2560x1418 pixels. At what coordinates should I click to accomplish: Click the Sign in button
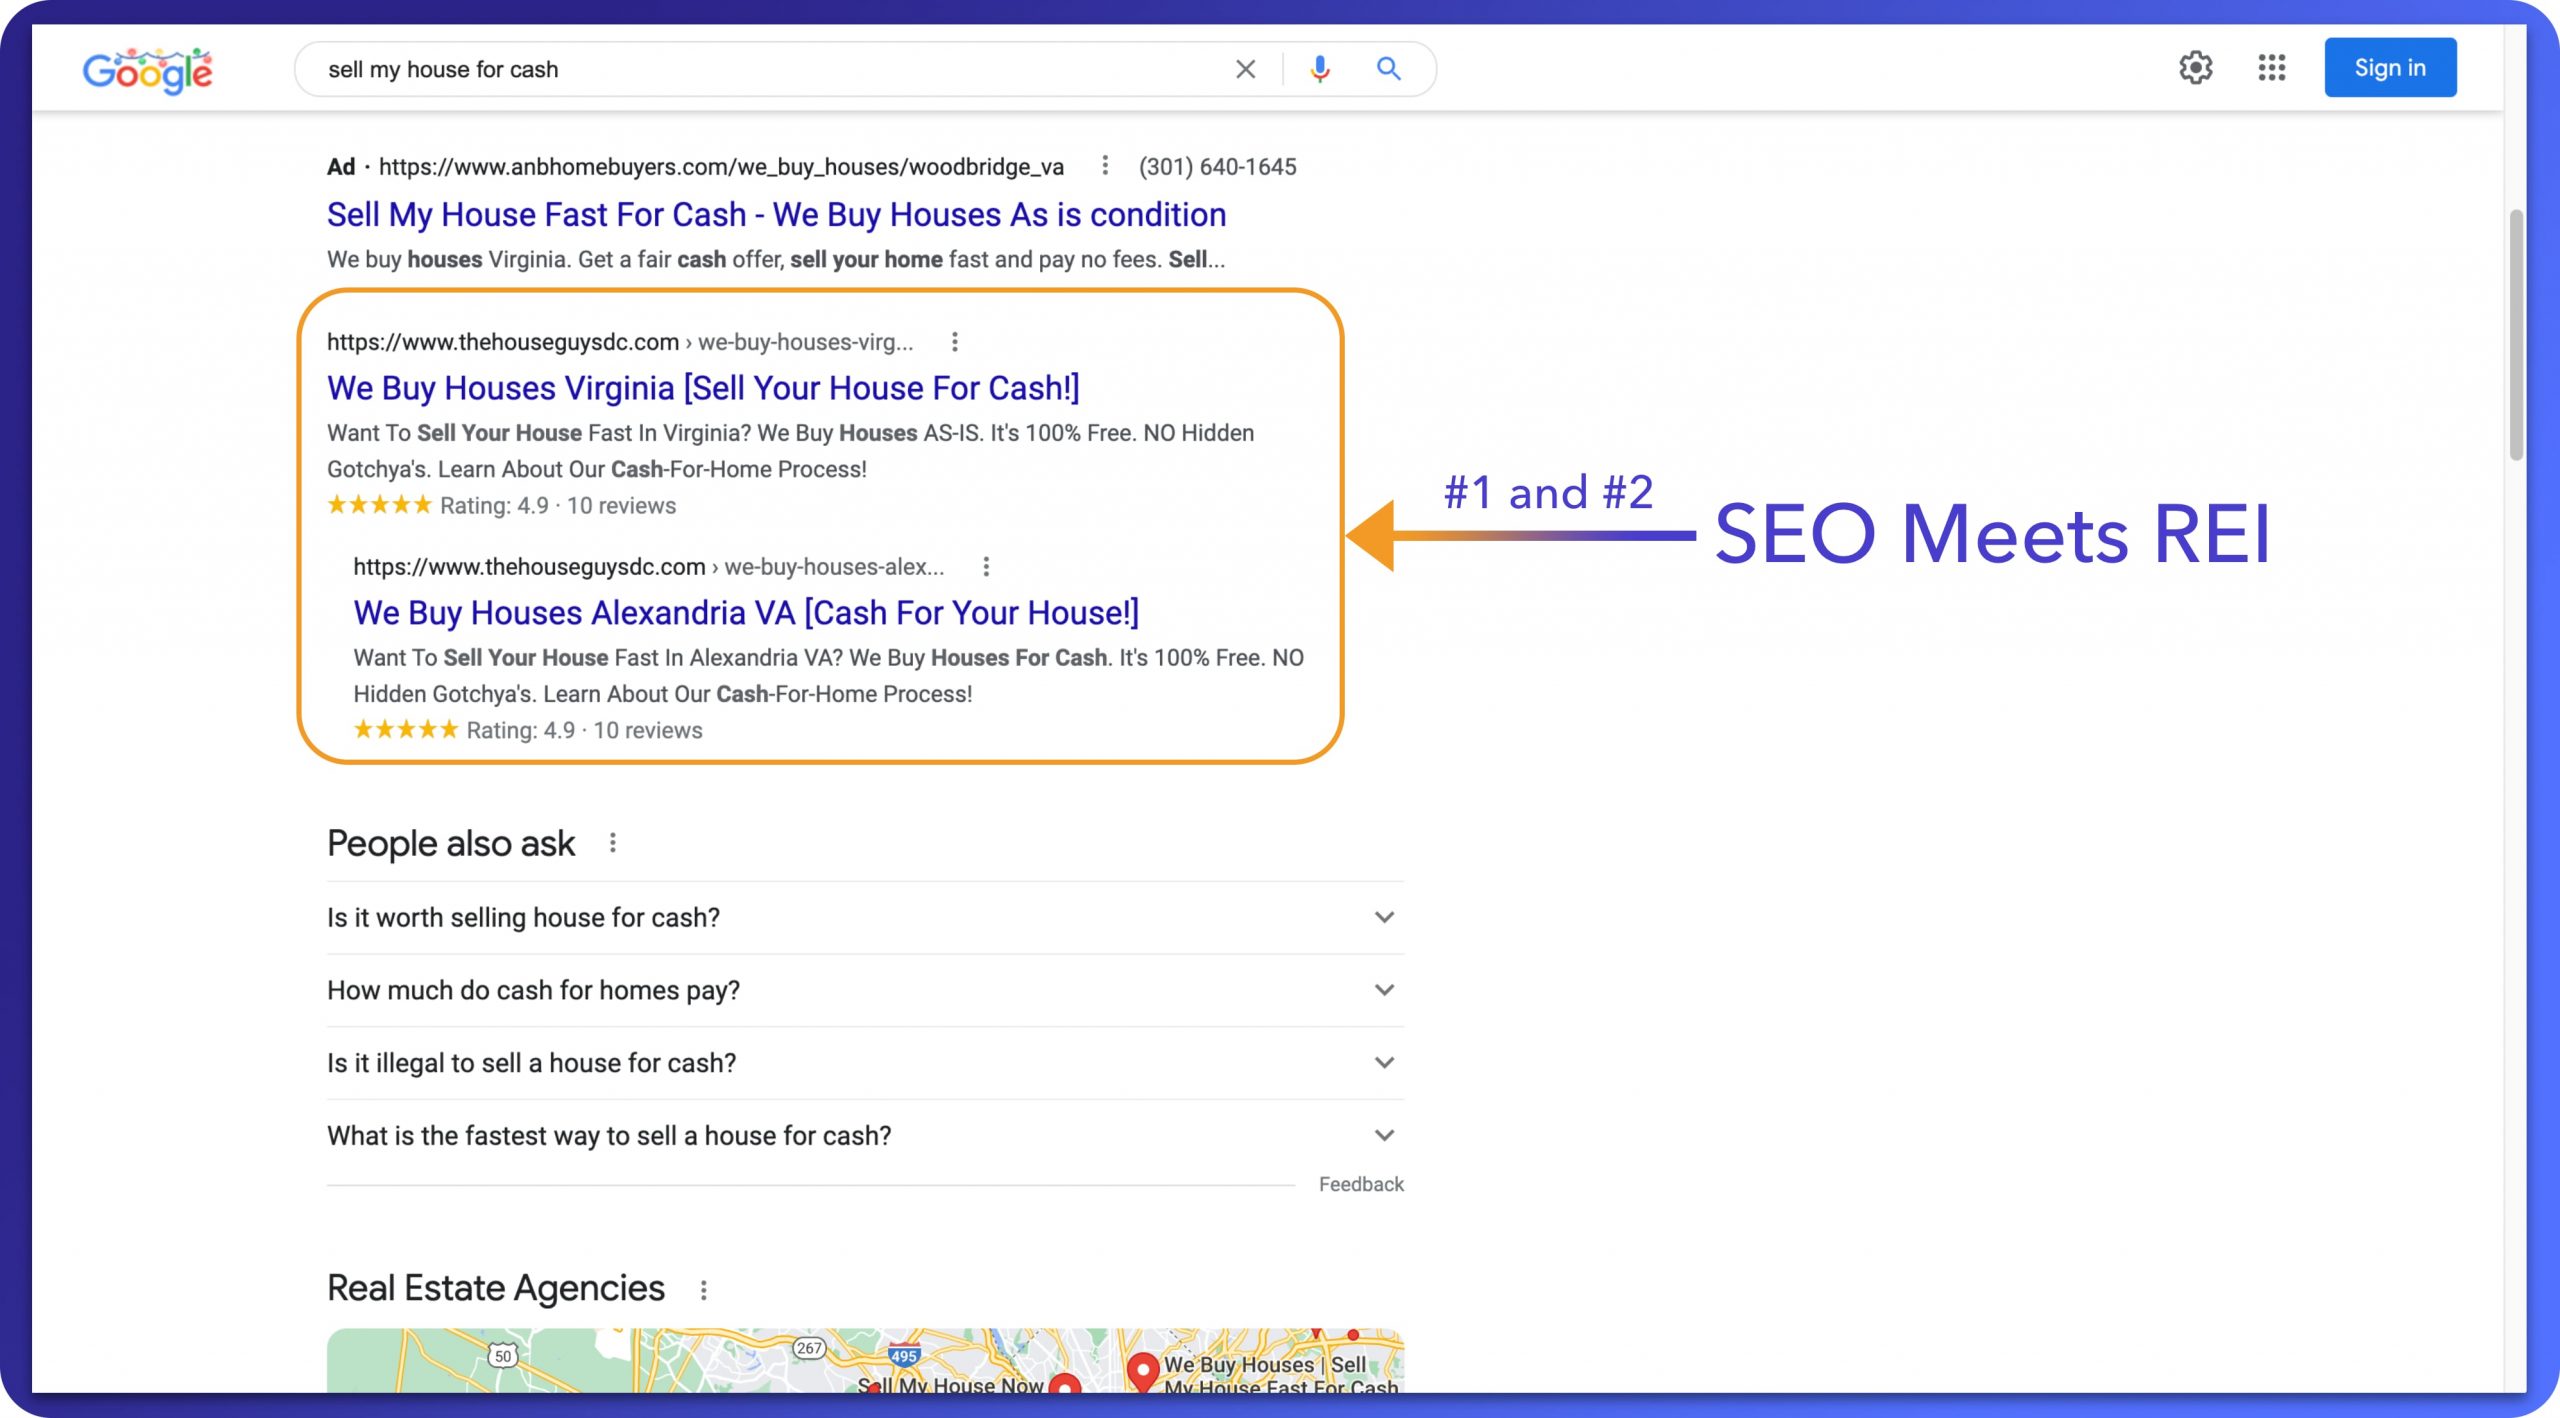click(x=2389, y=68)
